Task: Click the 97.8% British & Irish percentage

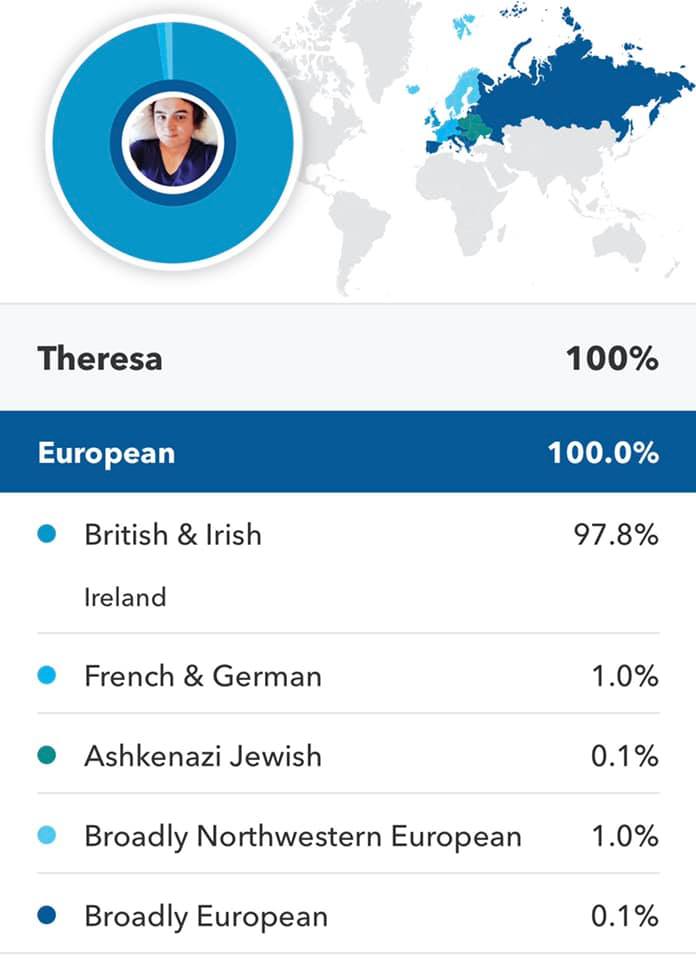Action: coord(612,535)
